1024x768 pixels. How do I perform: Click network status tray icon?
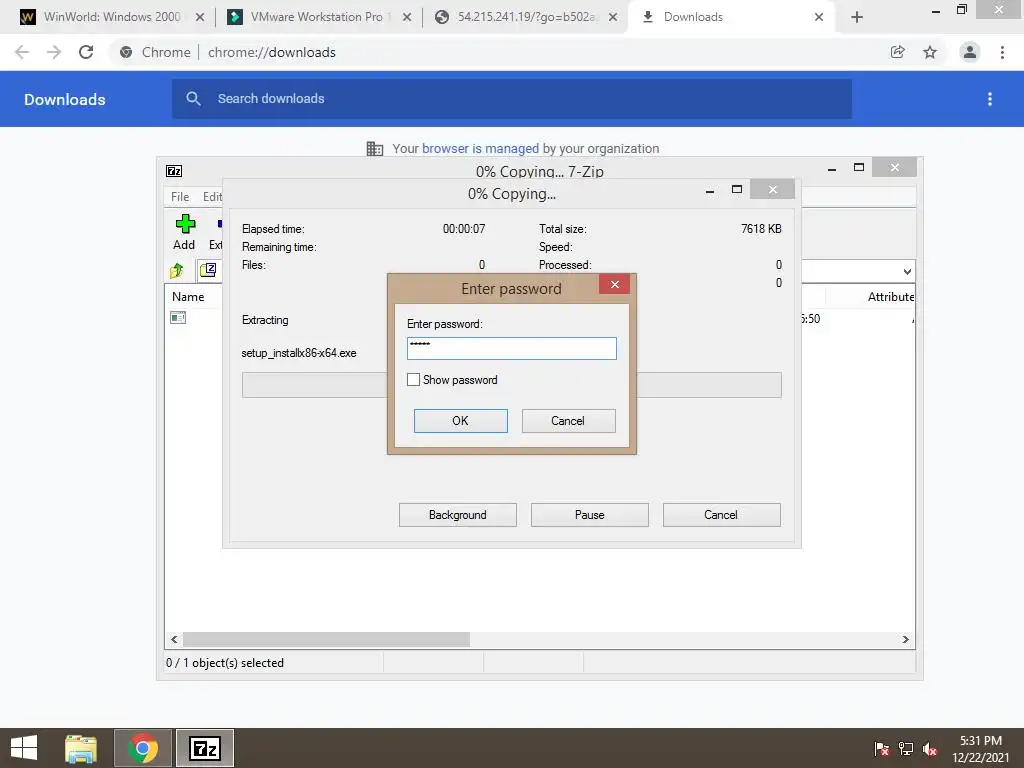[906, 749]
